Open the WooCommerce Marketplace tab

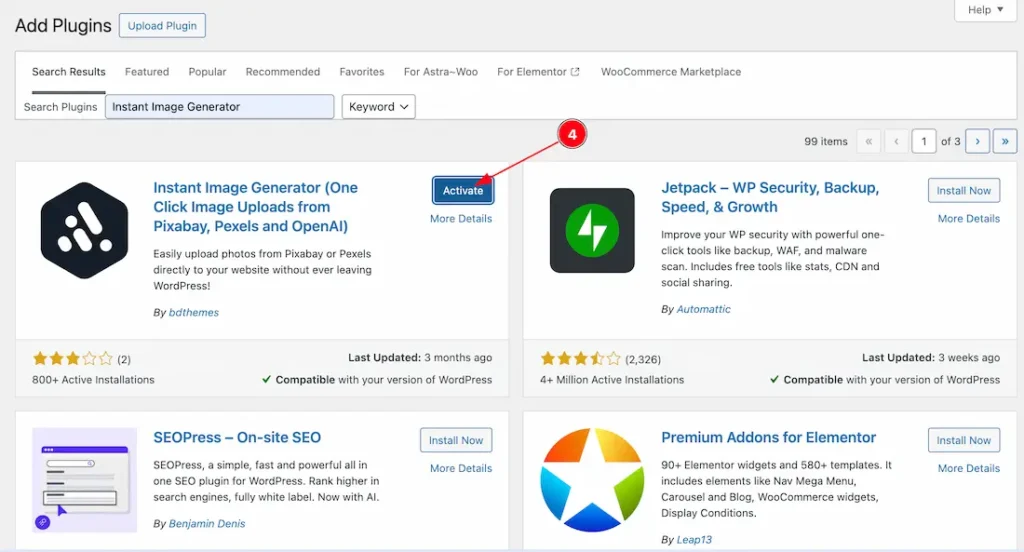[671, 72]
